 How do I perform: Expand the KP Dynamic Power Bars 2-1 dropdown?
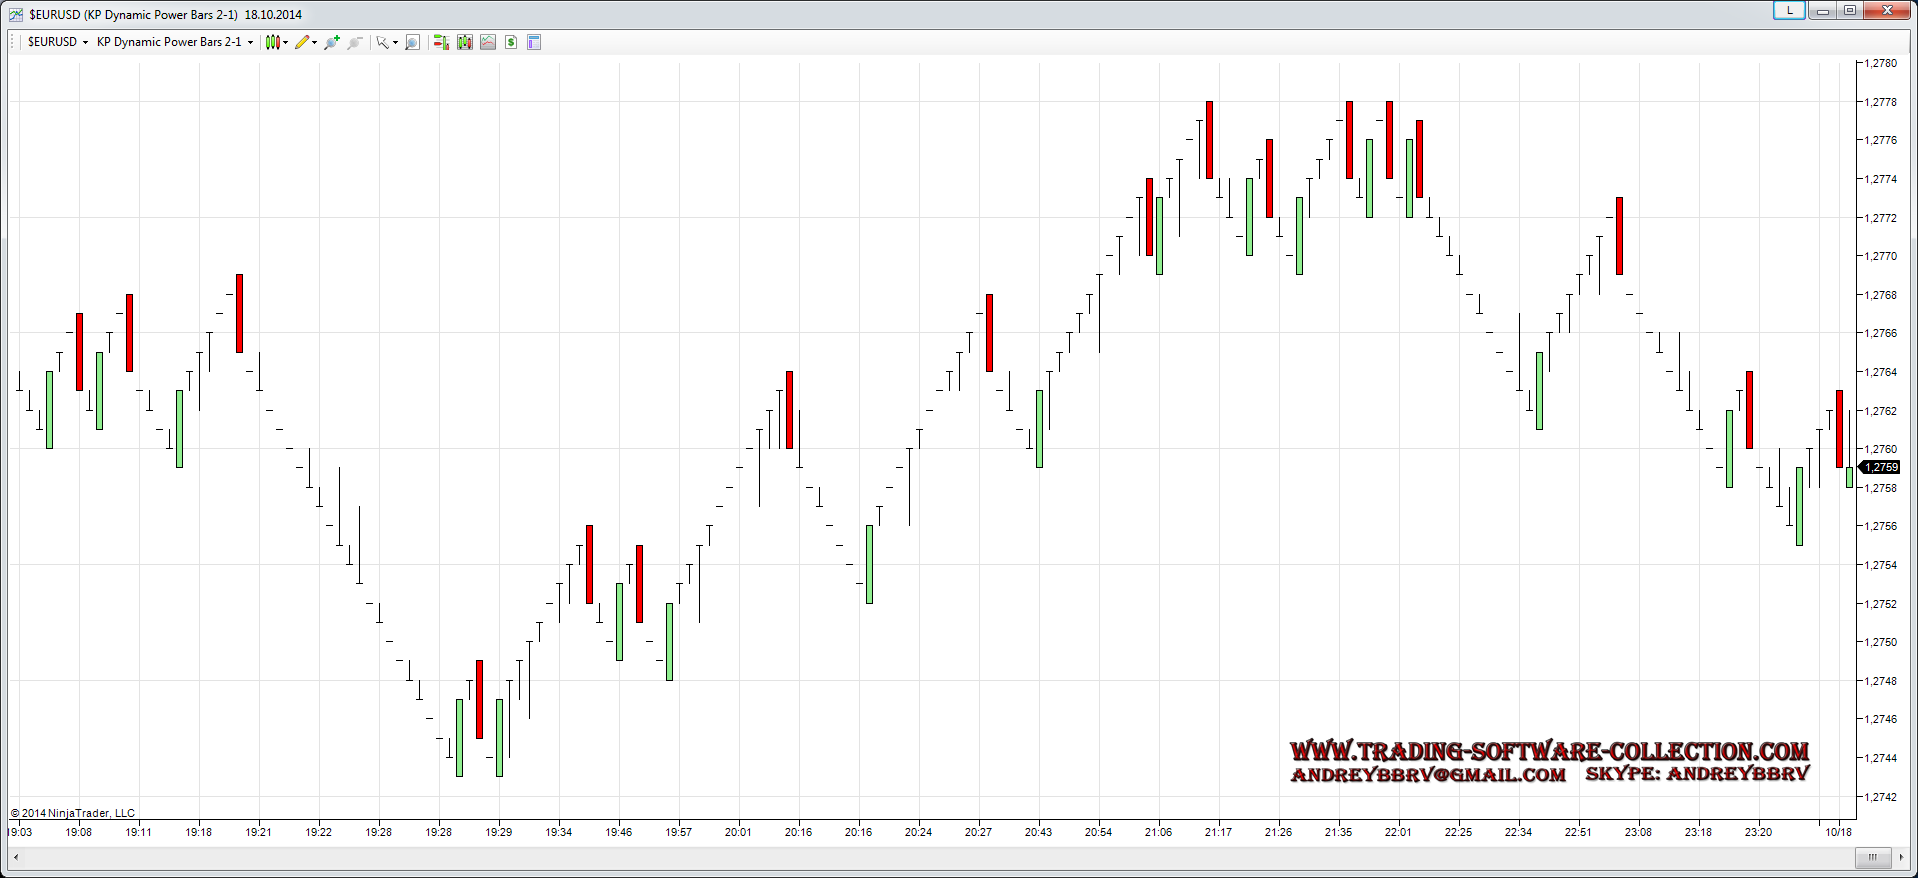point(250,42)
